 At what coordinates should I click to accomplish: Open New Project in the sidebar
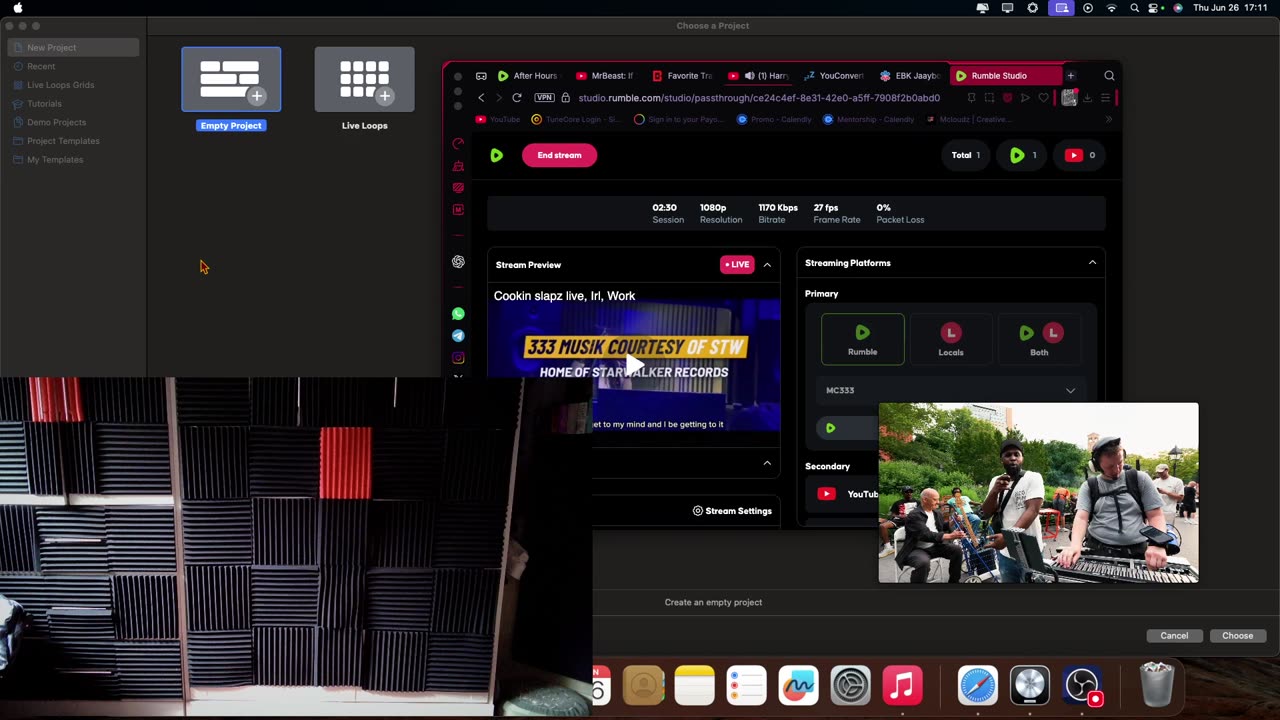click(x=72, y=47)
